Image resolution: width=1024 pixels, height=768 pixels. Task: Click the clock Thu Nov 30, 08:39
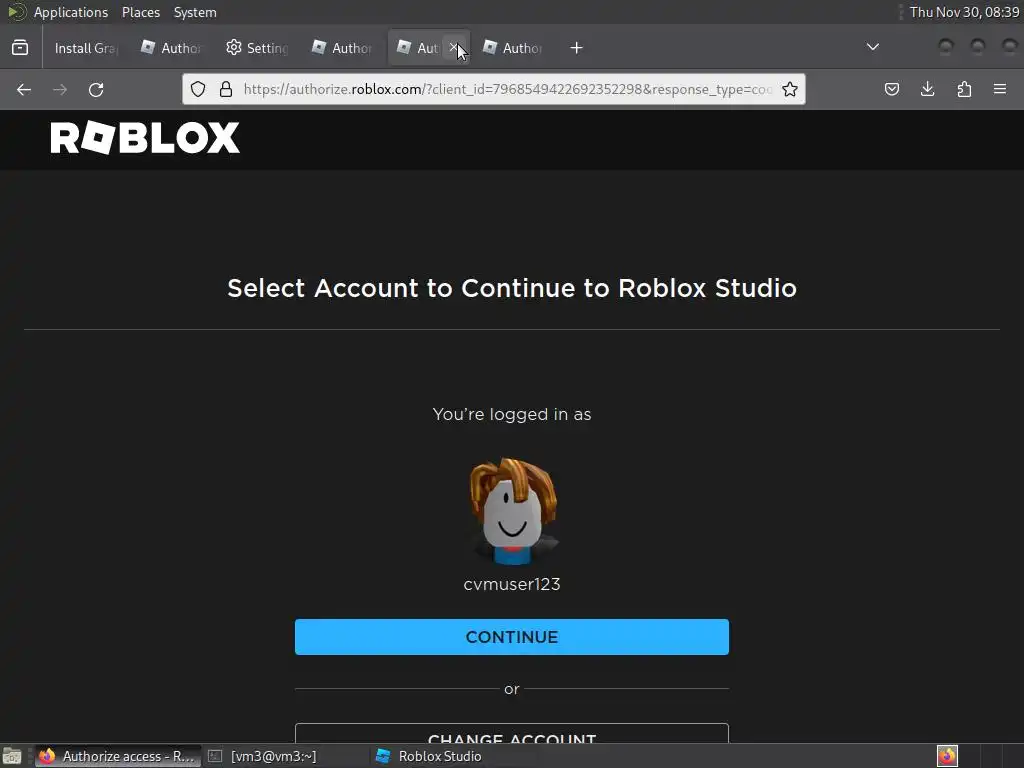pos(964,12)
